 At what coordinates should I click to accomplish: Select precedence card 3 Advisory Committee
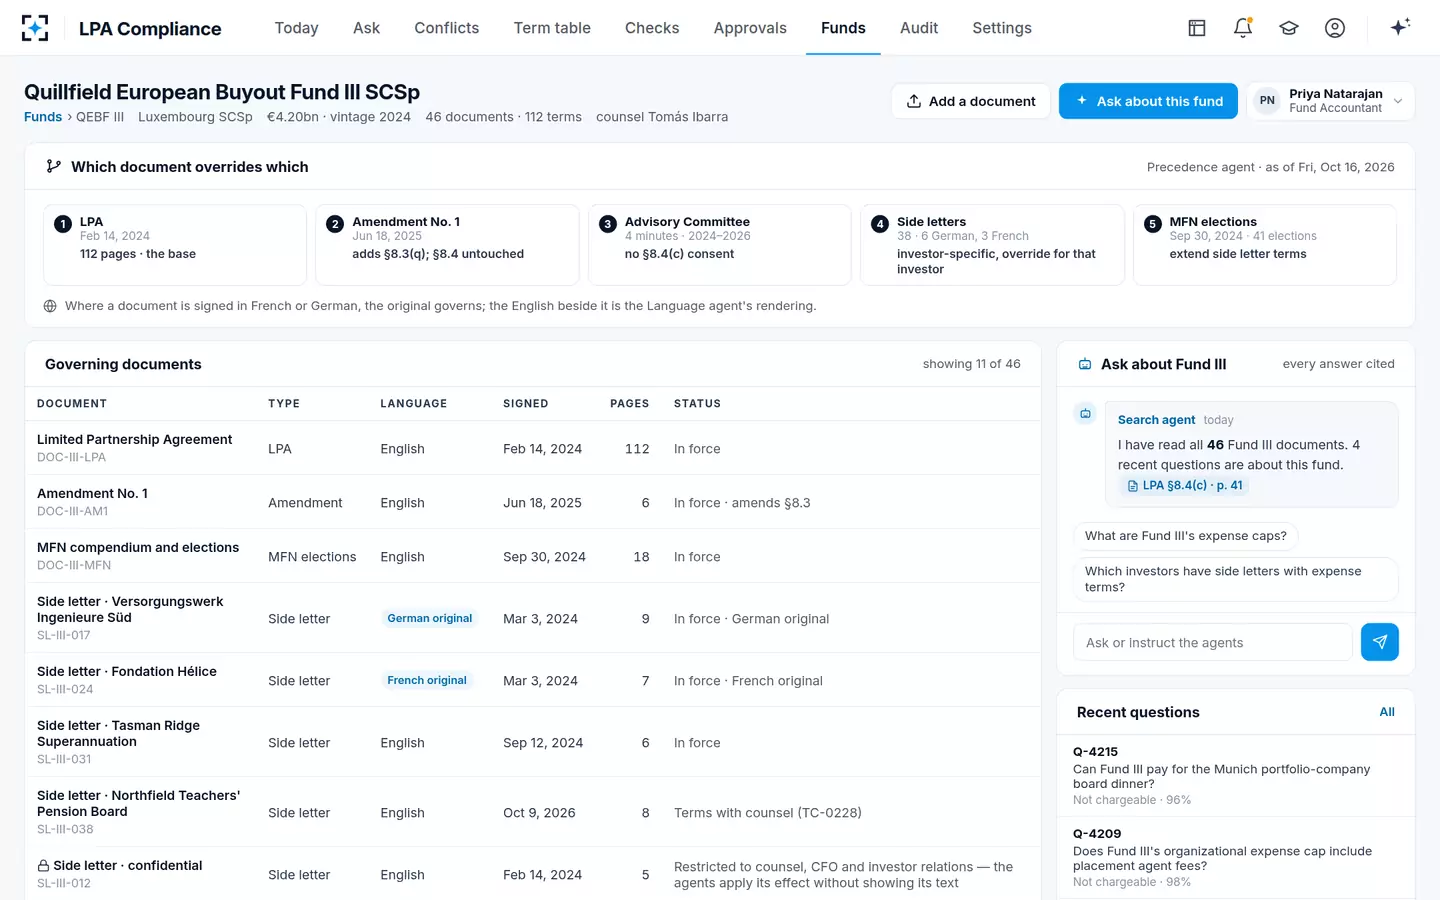(x=720, y=245)
